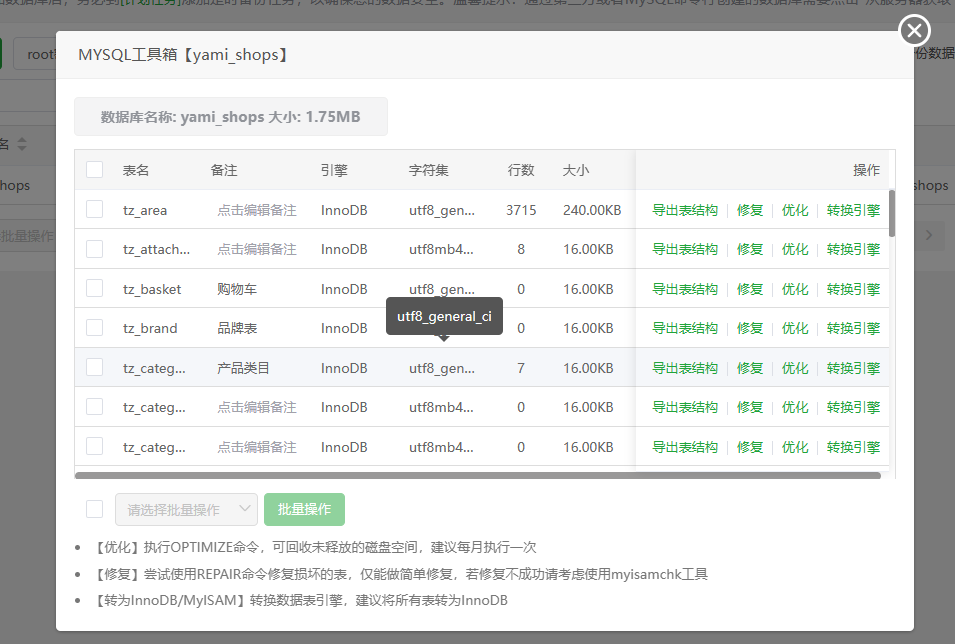This screenshot has height=644, width=955.
Task: Open the 请选择批量操作 dropdown
Action: [x=186, y=509]
